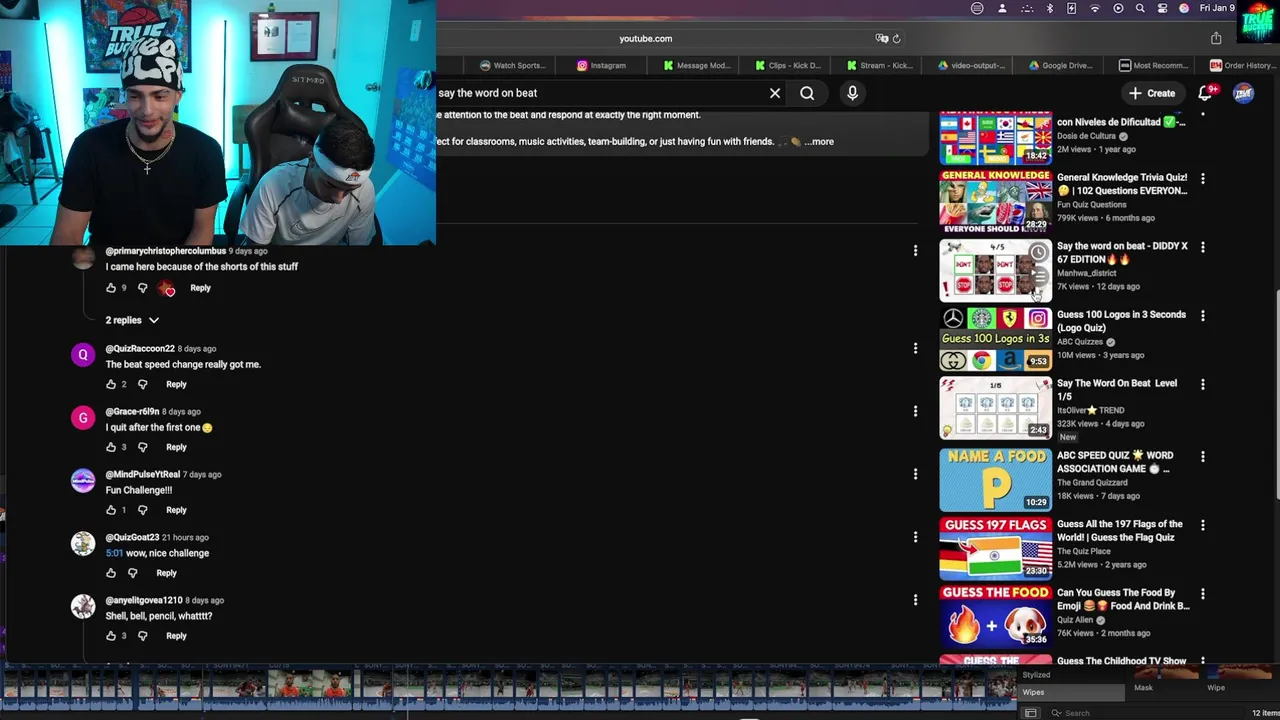1280x720 pixels.
Task: Reply to QuizGoat23's comment
Action: point(166,573)
